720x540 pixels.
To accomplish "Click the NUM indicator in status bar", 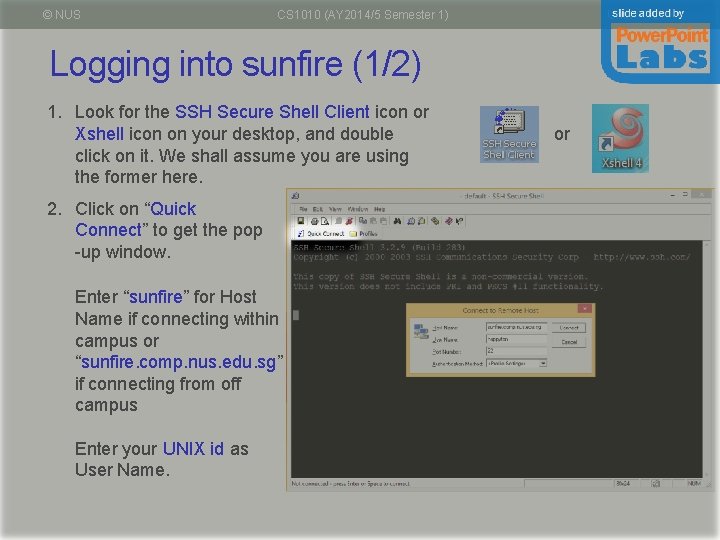I will 693,484.
